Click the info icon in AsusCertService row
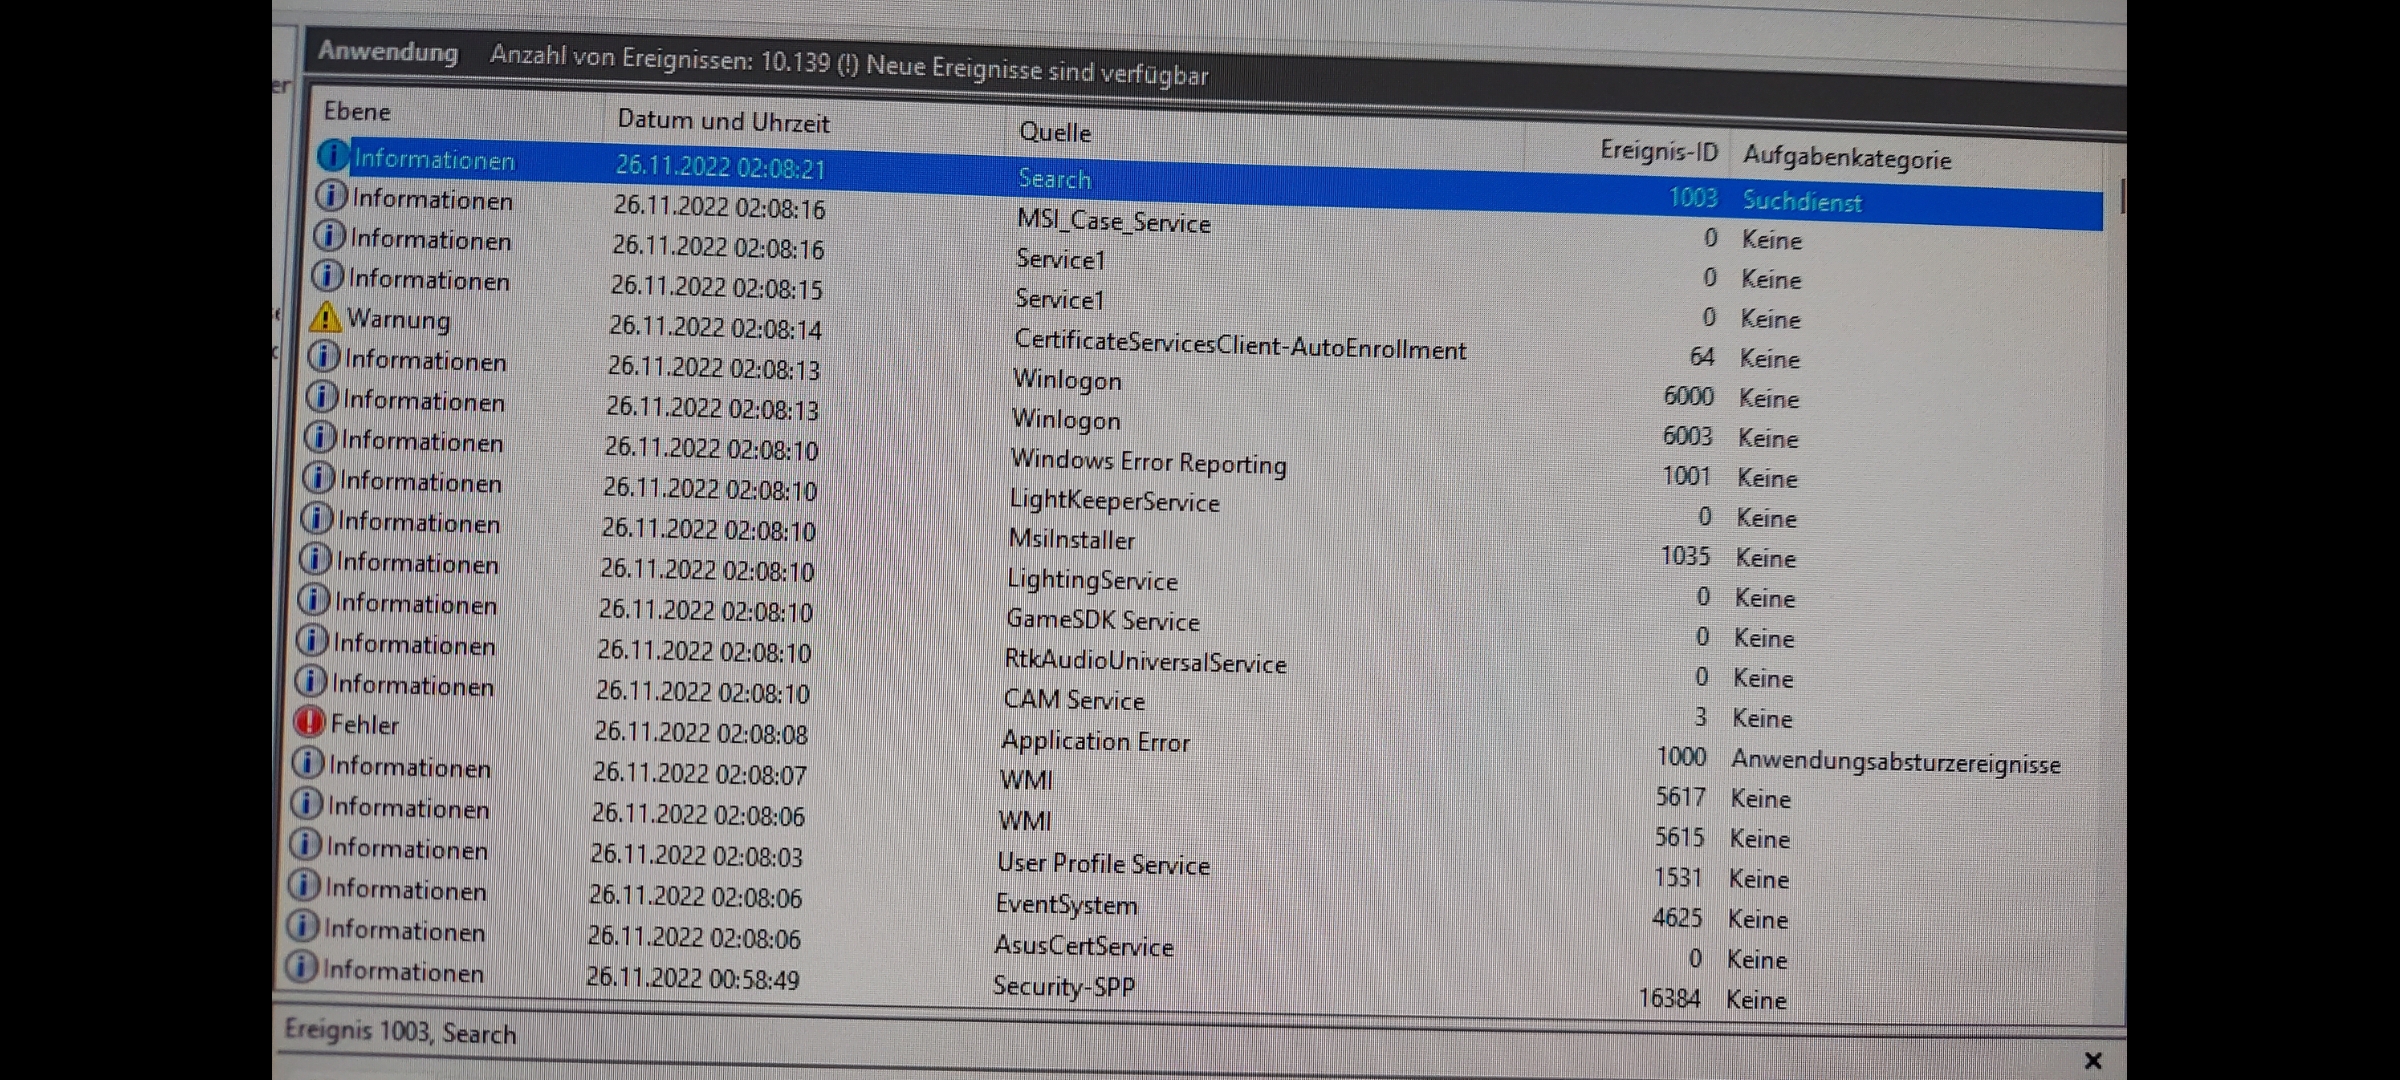The image size is (2400, 1080). (302, 926)
